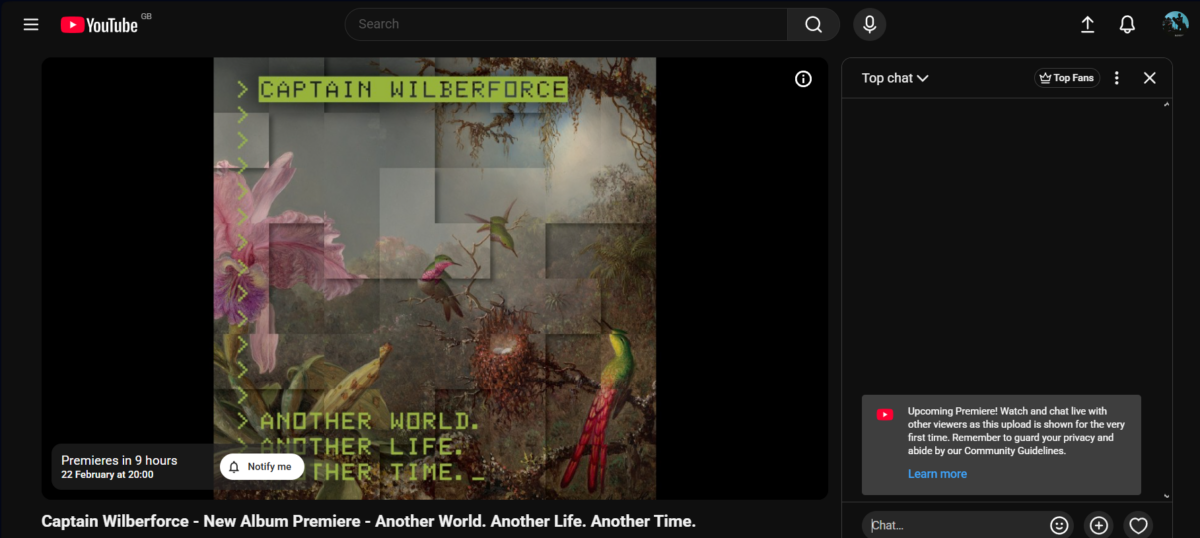
Task: Expand the Top chat dropdown
Action: pos(895,78)
